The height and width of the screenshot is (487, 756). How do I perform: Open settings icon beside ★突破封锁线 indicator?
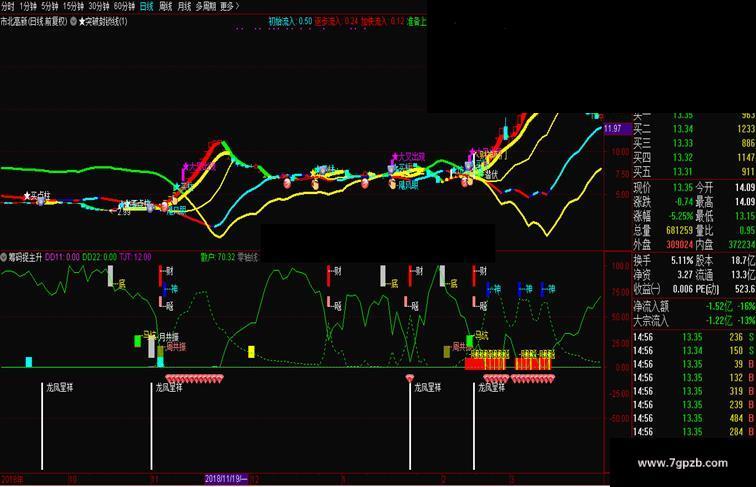point(73,21)
